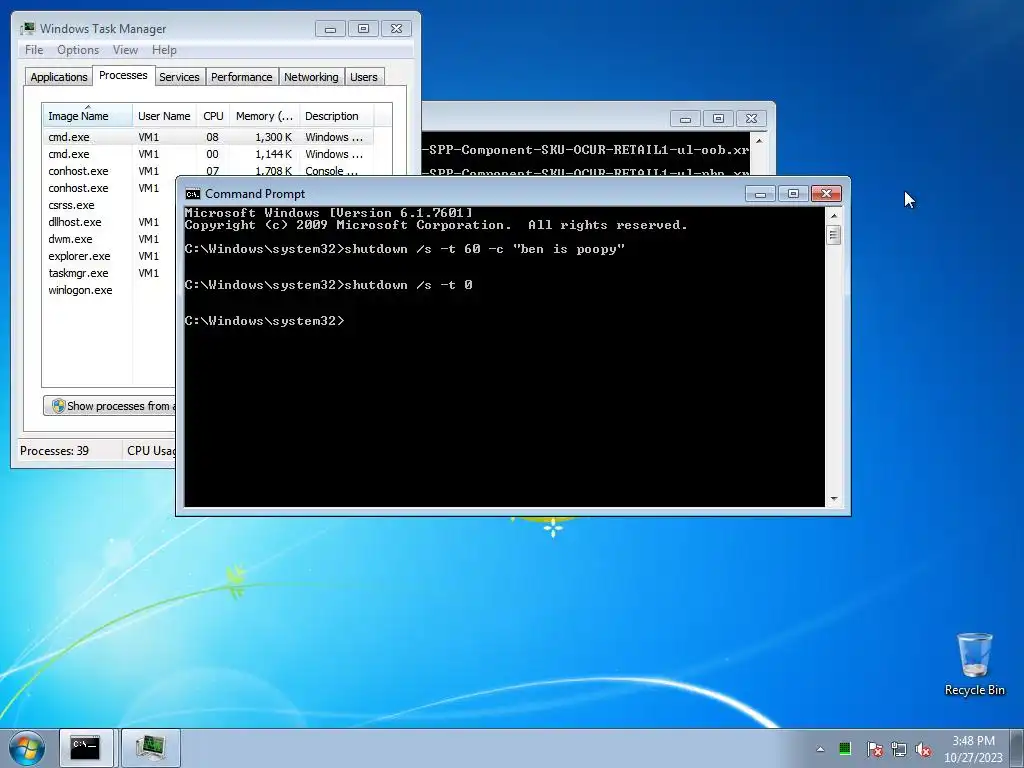This screenshot has width=1024, height=768.
Task: Click the Show desktop button on taskbar
Action: [x=1019, y=749]
